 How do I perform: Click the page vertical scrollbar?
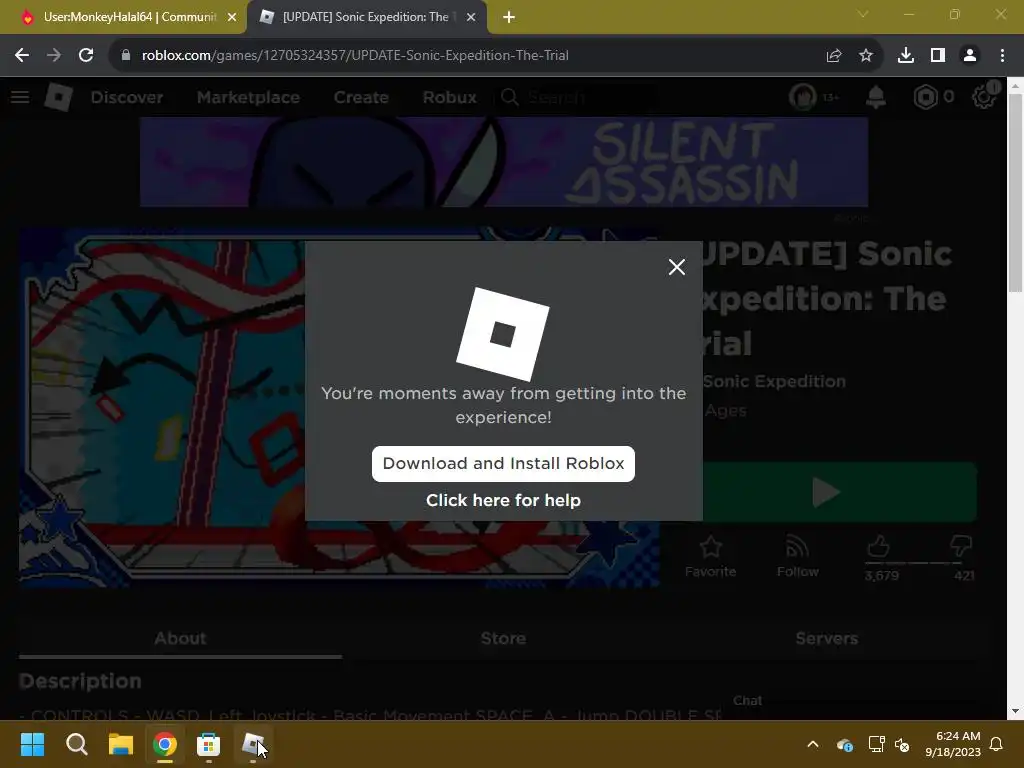[1015, 194]
